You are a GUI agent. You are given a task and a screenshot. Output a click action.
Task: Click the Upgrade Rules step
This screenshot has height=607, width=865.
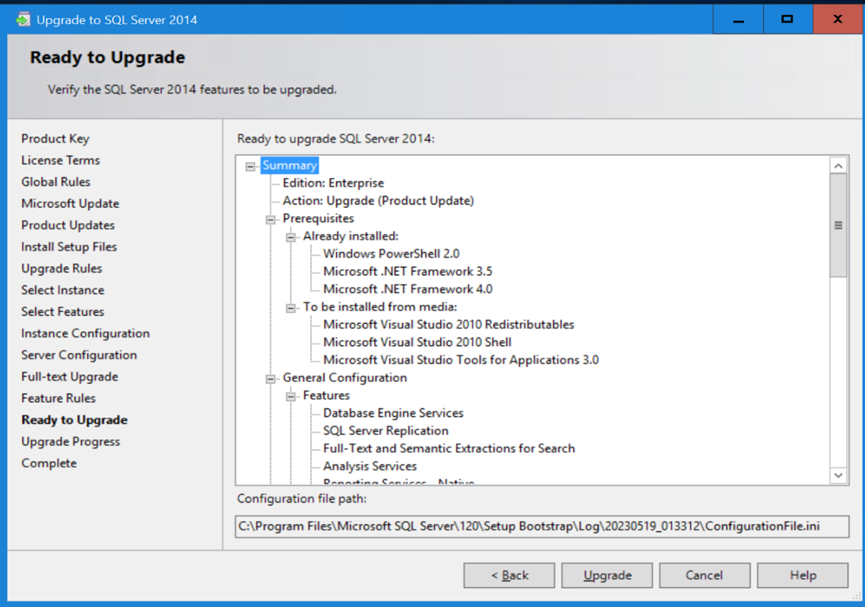pos(62,268)
